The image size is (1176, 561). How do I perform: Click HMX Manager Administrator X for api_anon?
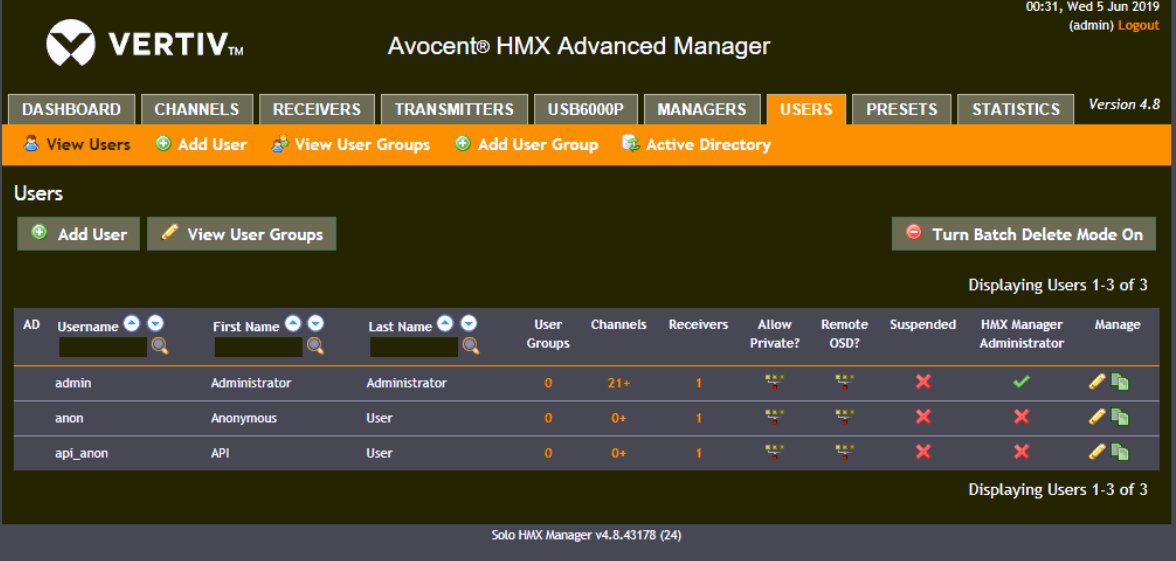[1021, 452]
